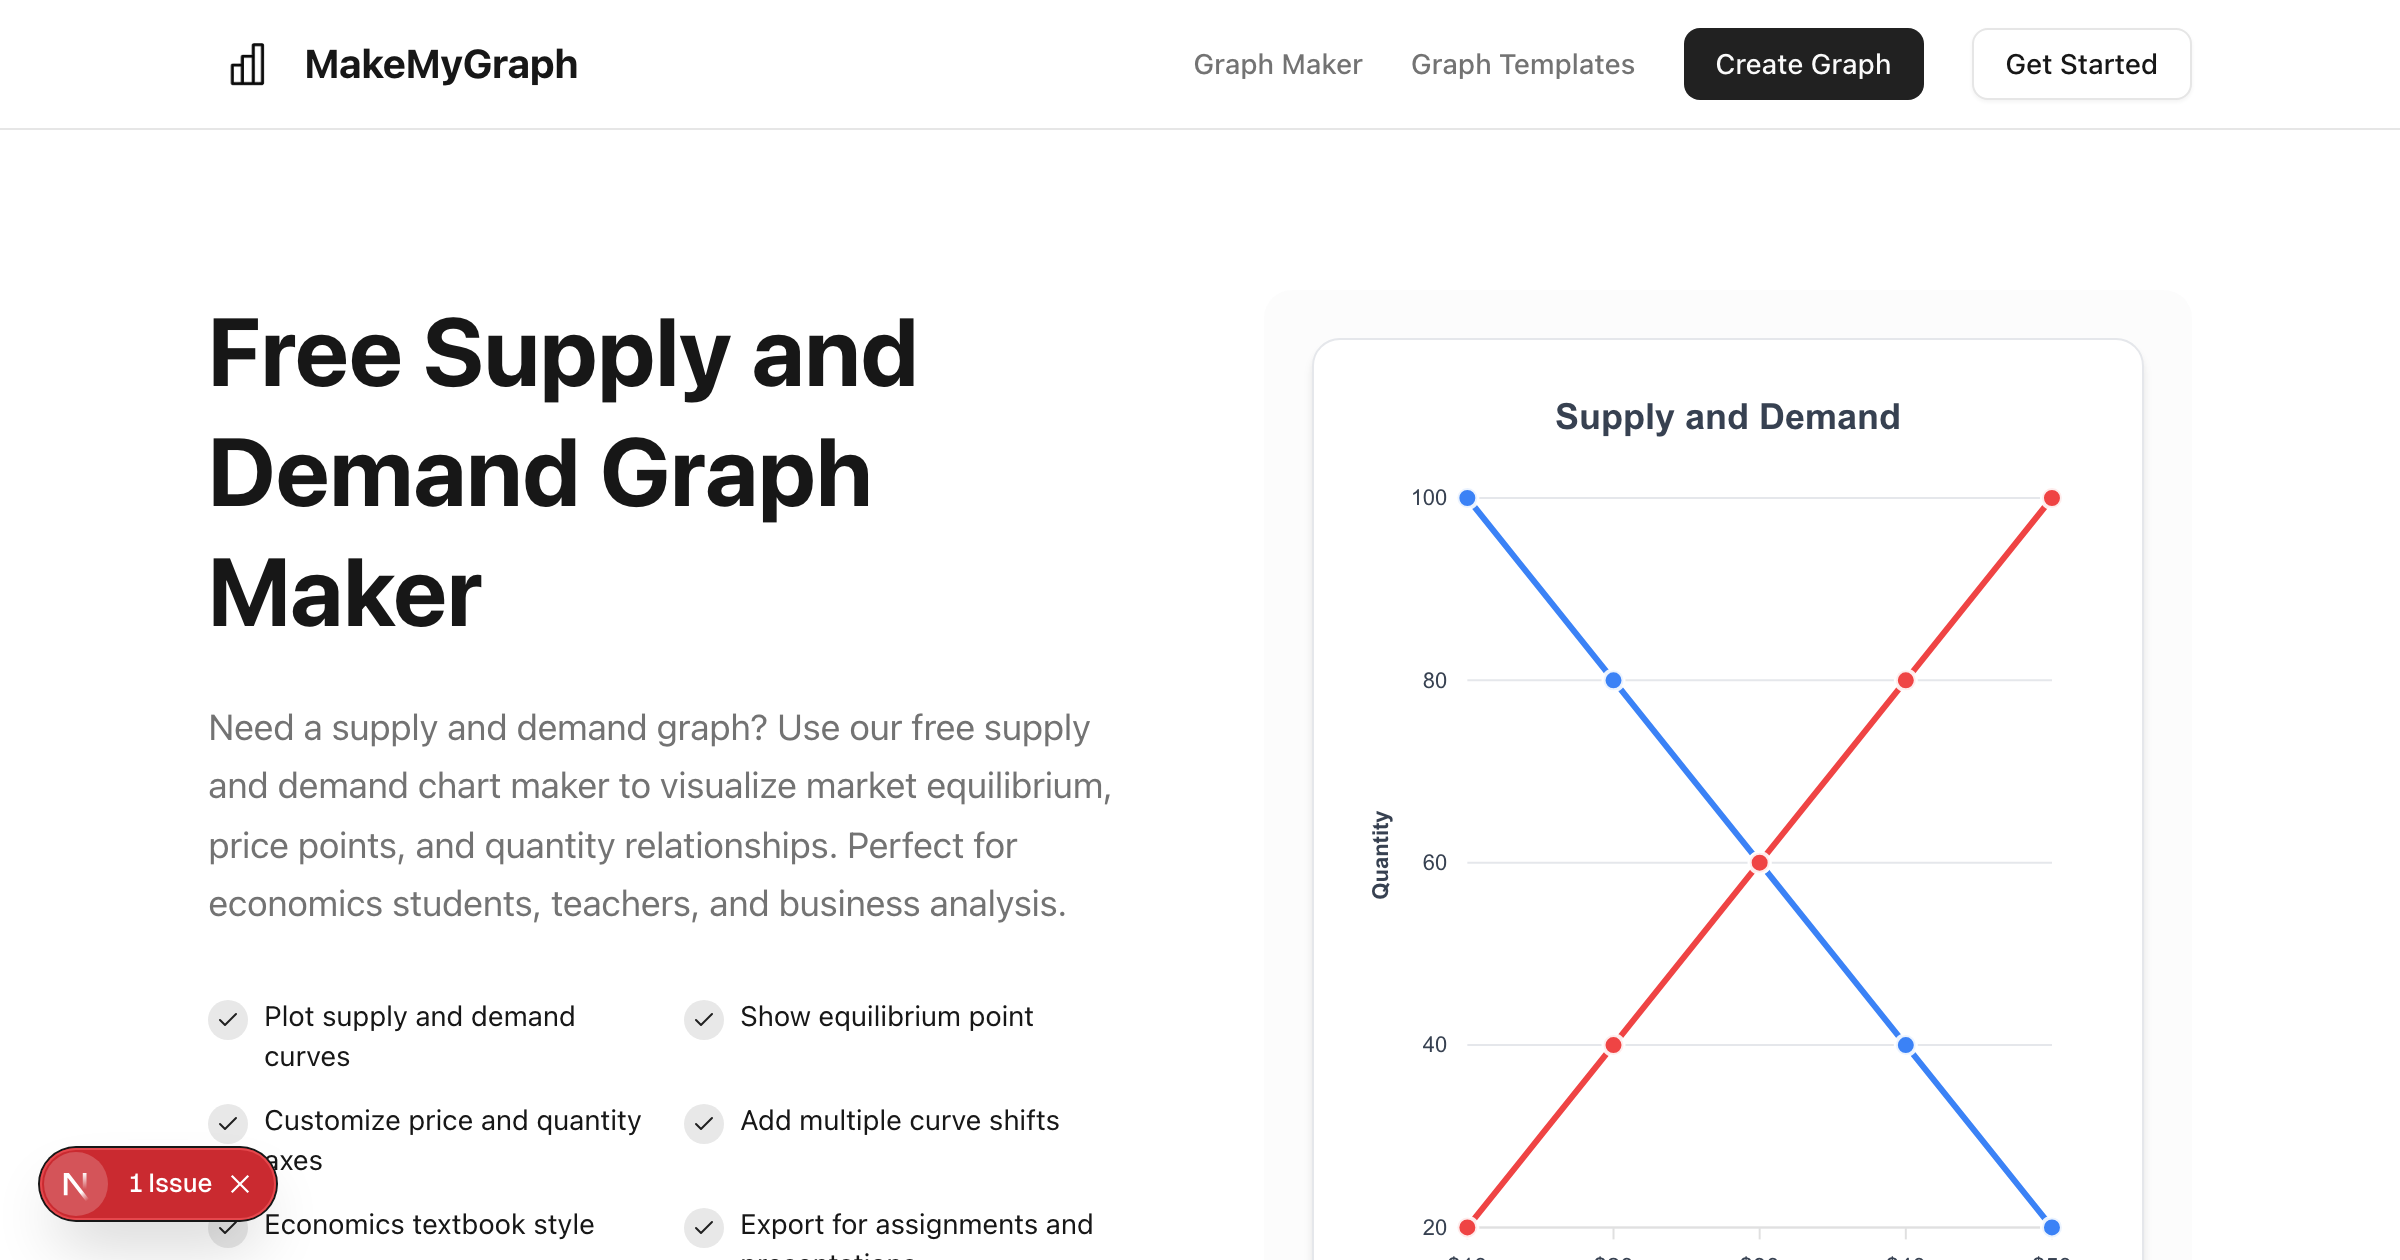Click the Get Started button

[2080, 64]
